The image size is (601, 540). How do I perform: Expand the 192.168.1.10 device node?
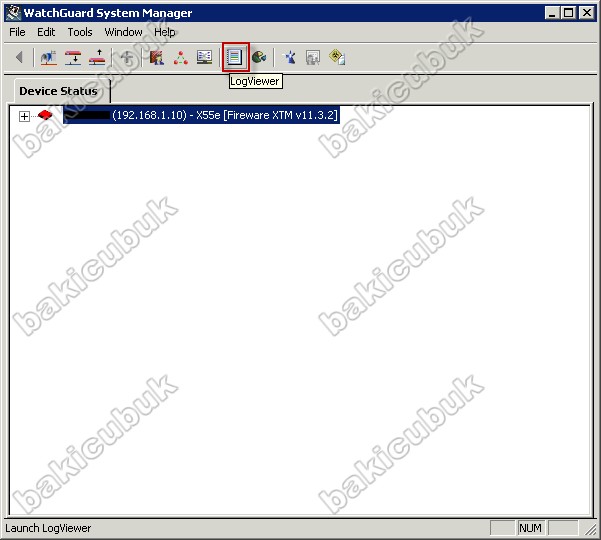[24, 116]
